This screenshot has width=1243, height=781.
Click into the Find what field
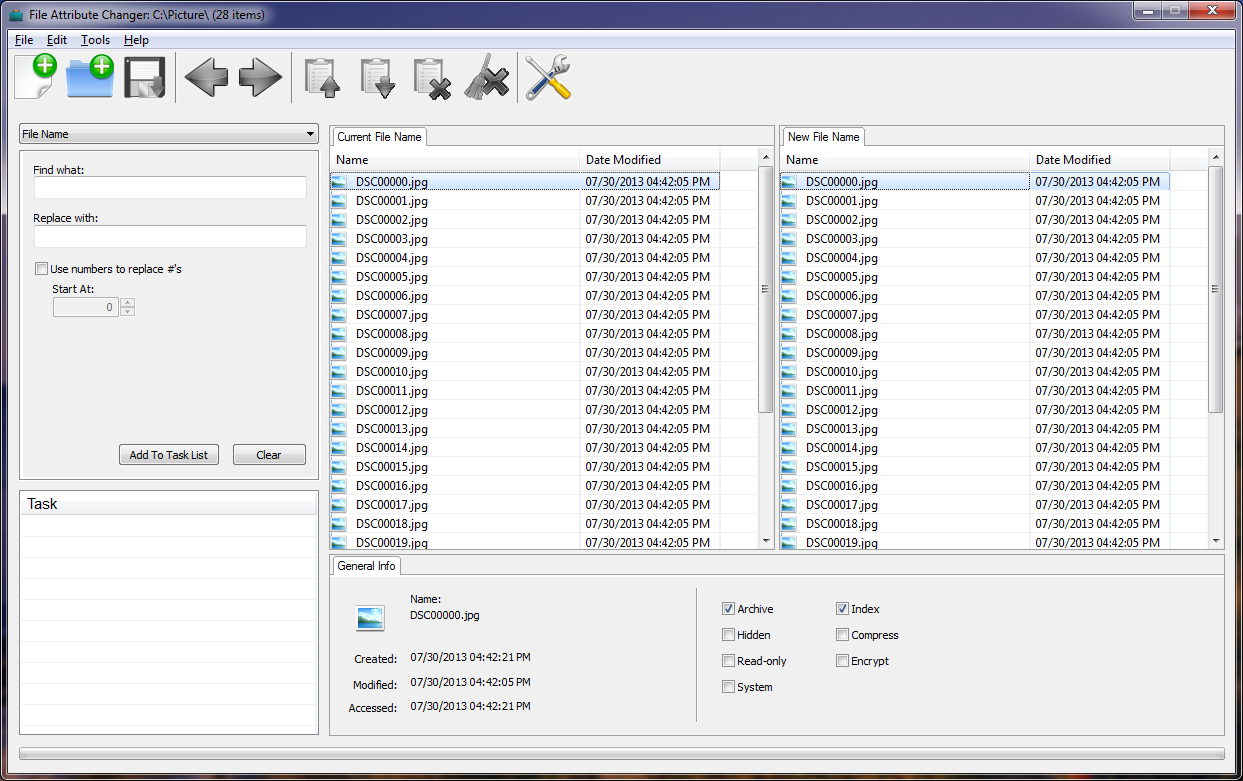(170, 188)
